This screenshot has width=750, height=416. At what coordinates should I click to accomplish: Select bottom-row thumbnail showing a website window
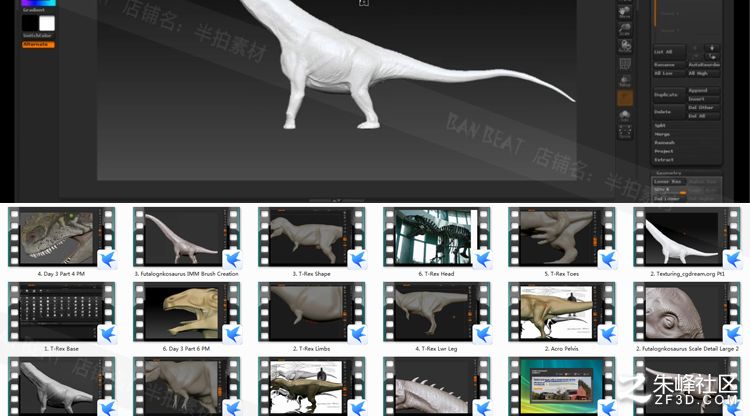[562, 386]
